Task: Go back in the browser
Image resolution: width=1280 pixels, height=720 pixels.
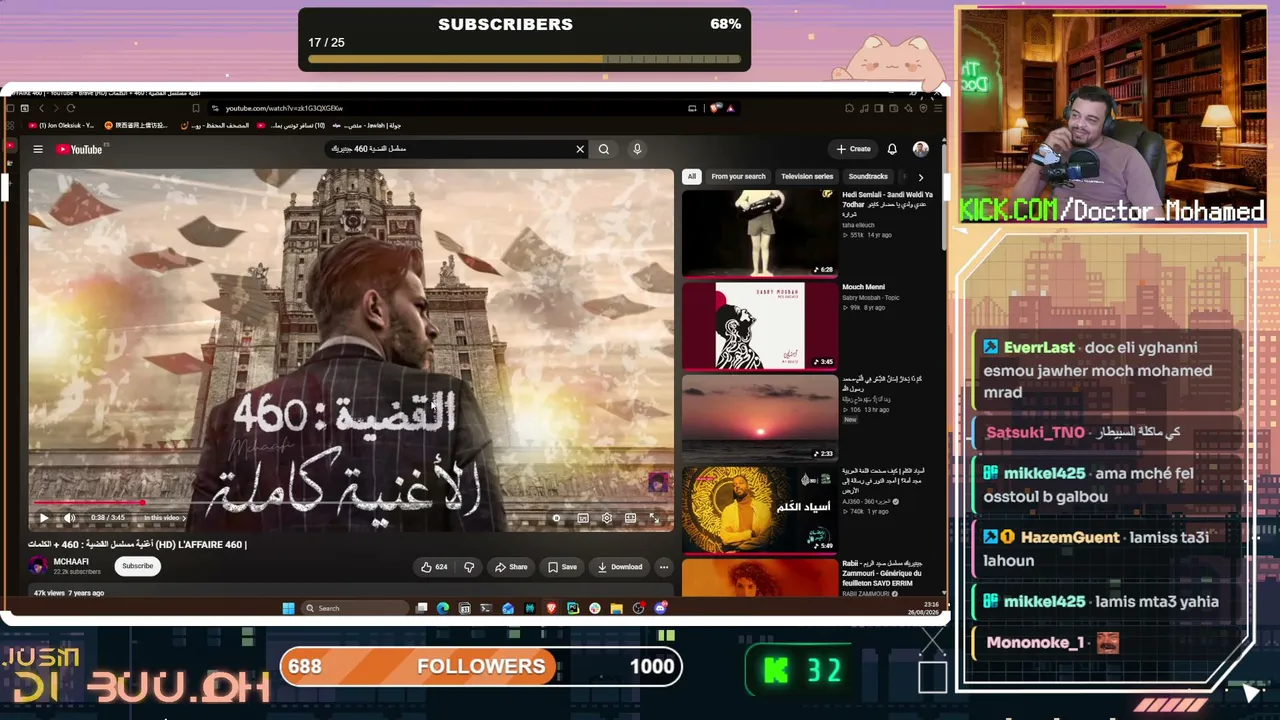Action: coord(42,108)
